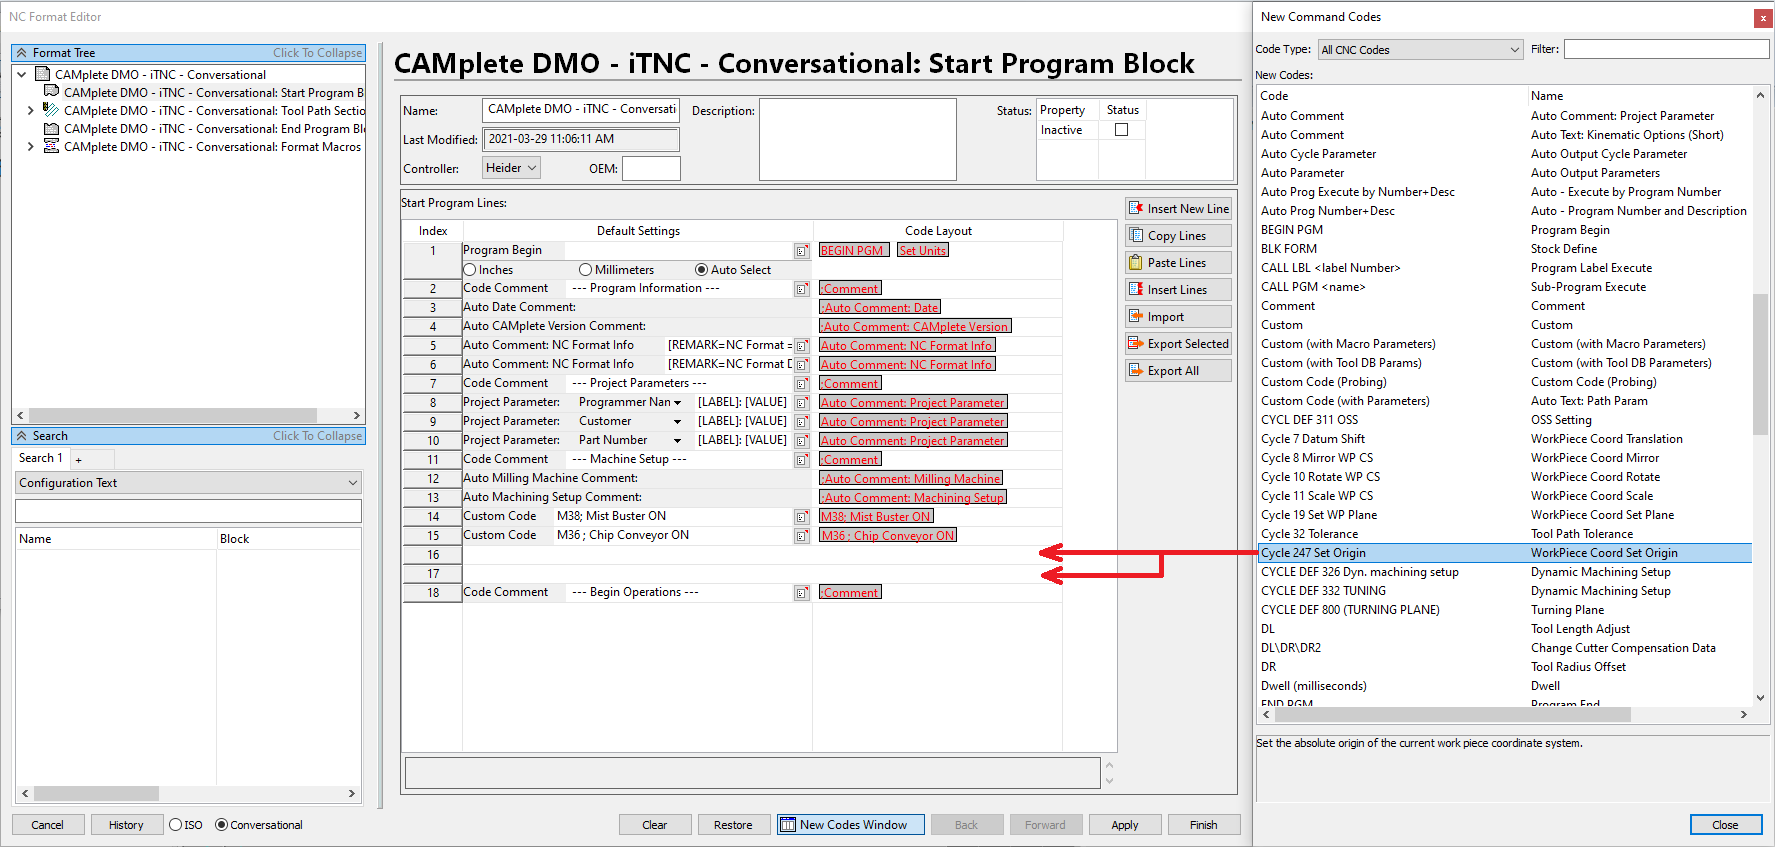
Task: Click the Insert Lines icon button
Action: [x=1178, y=290]
